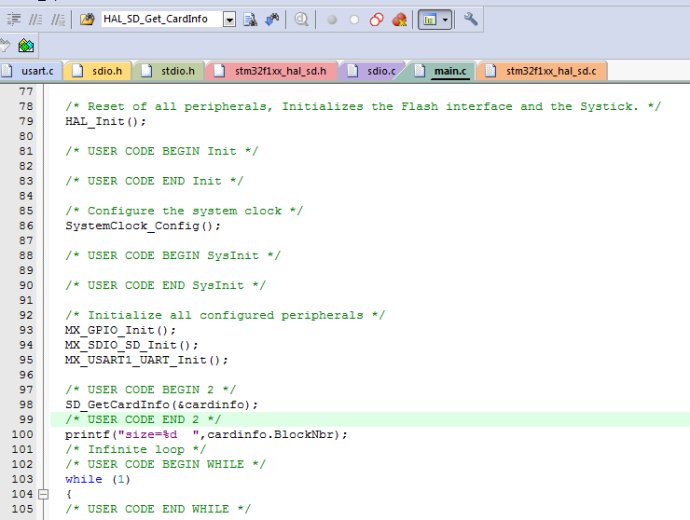
Task: Click the USER CODE BEGIN Init comment
Action: 161,151
